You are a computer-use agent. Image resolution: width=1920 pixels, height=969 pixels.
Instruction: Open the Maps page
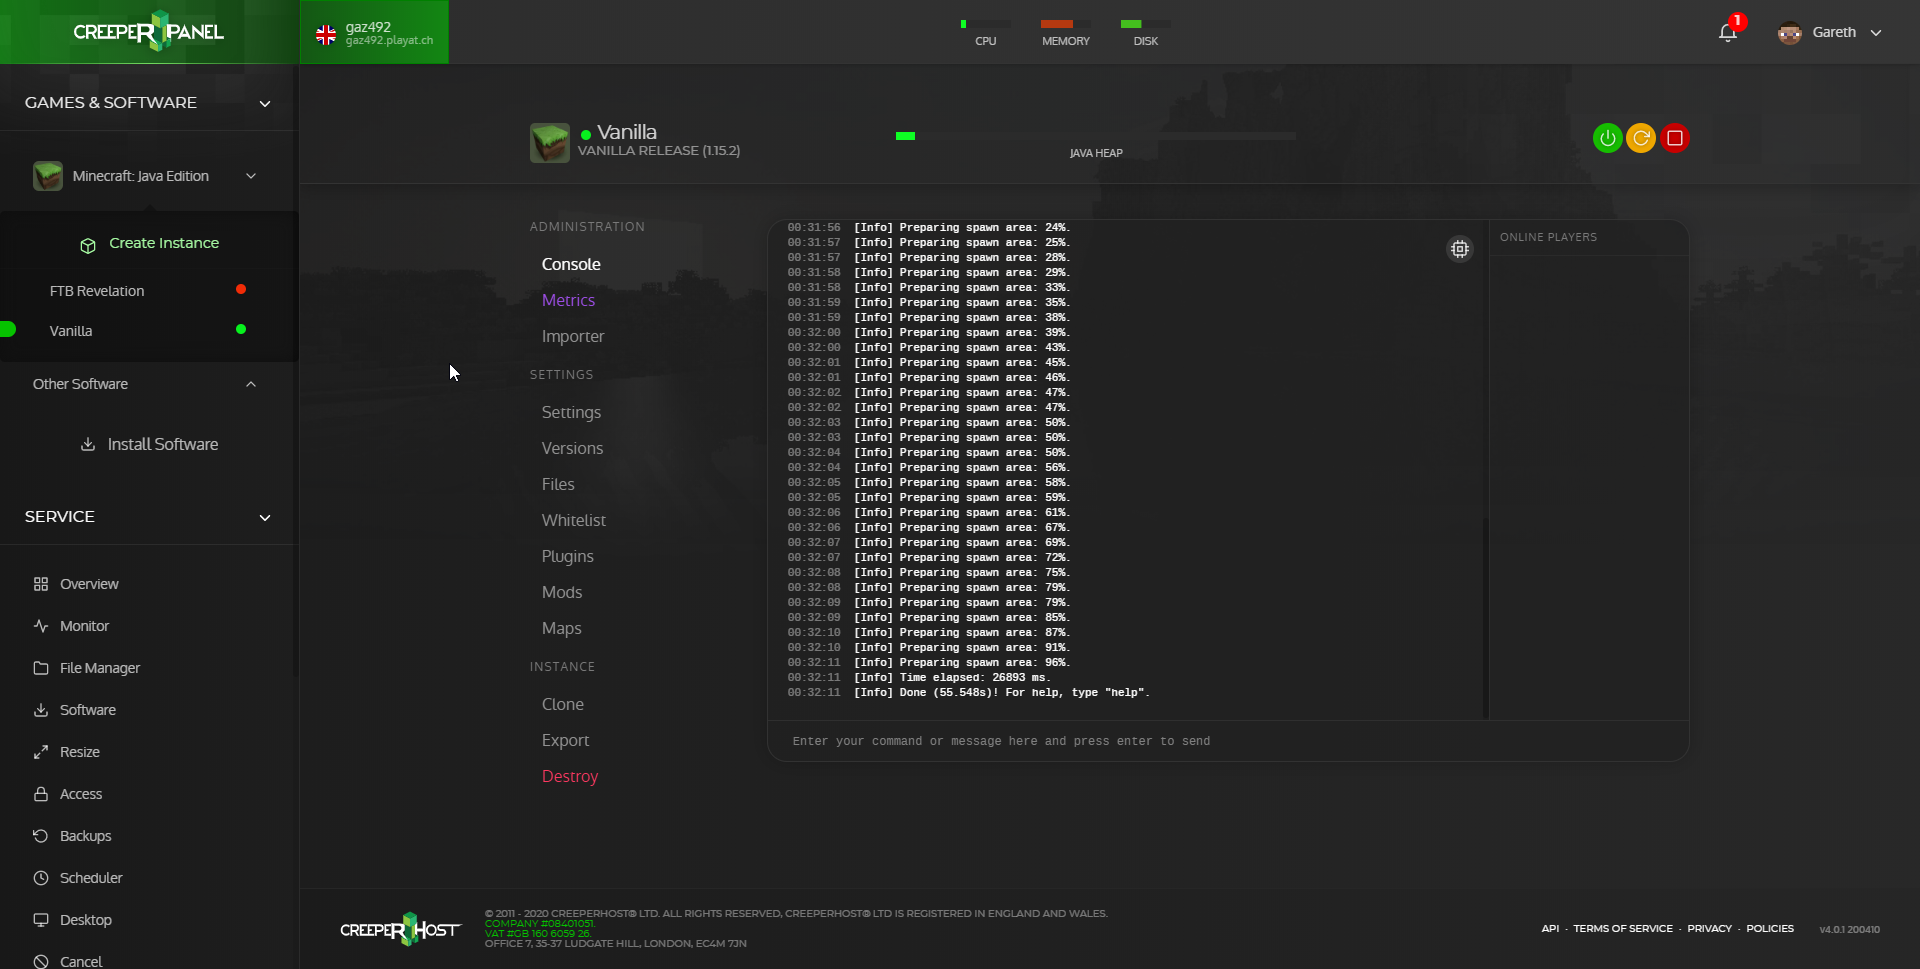561,628
